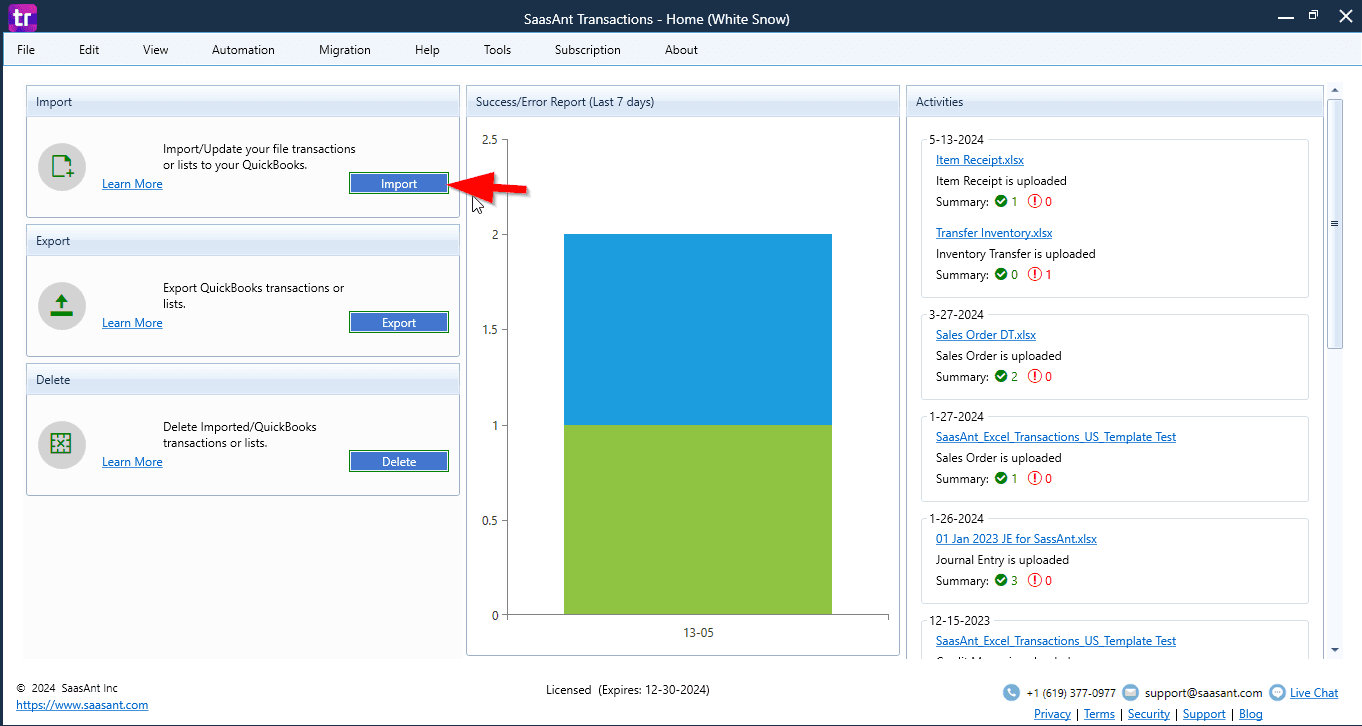Click the Import file icon

pyautogui.click(x=62, y=167)
